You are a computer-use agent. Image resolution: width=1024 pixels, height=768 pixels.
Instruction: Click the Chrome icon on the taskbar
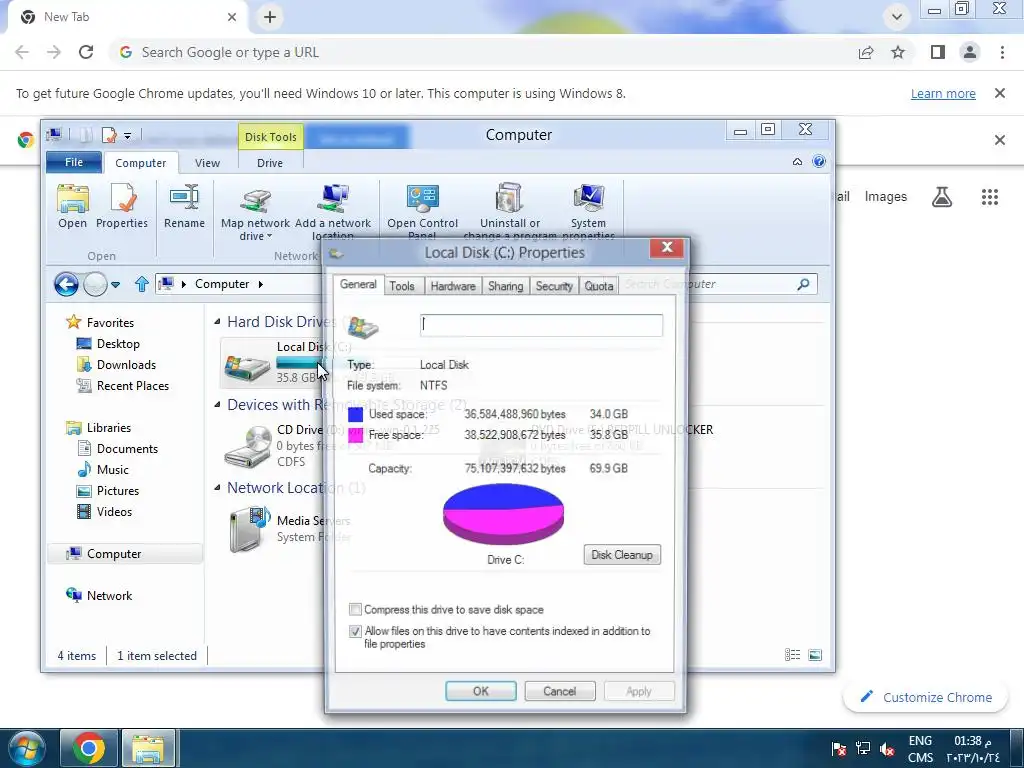point(89,748)
